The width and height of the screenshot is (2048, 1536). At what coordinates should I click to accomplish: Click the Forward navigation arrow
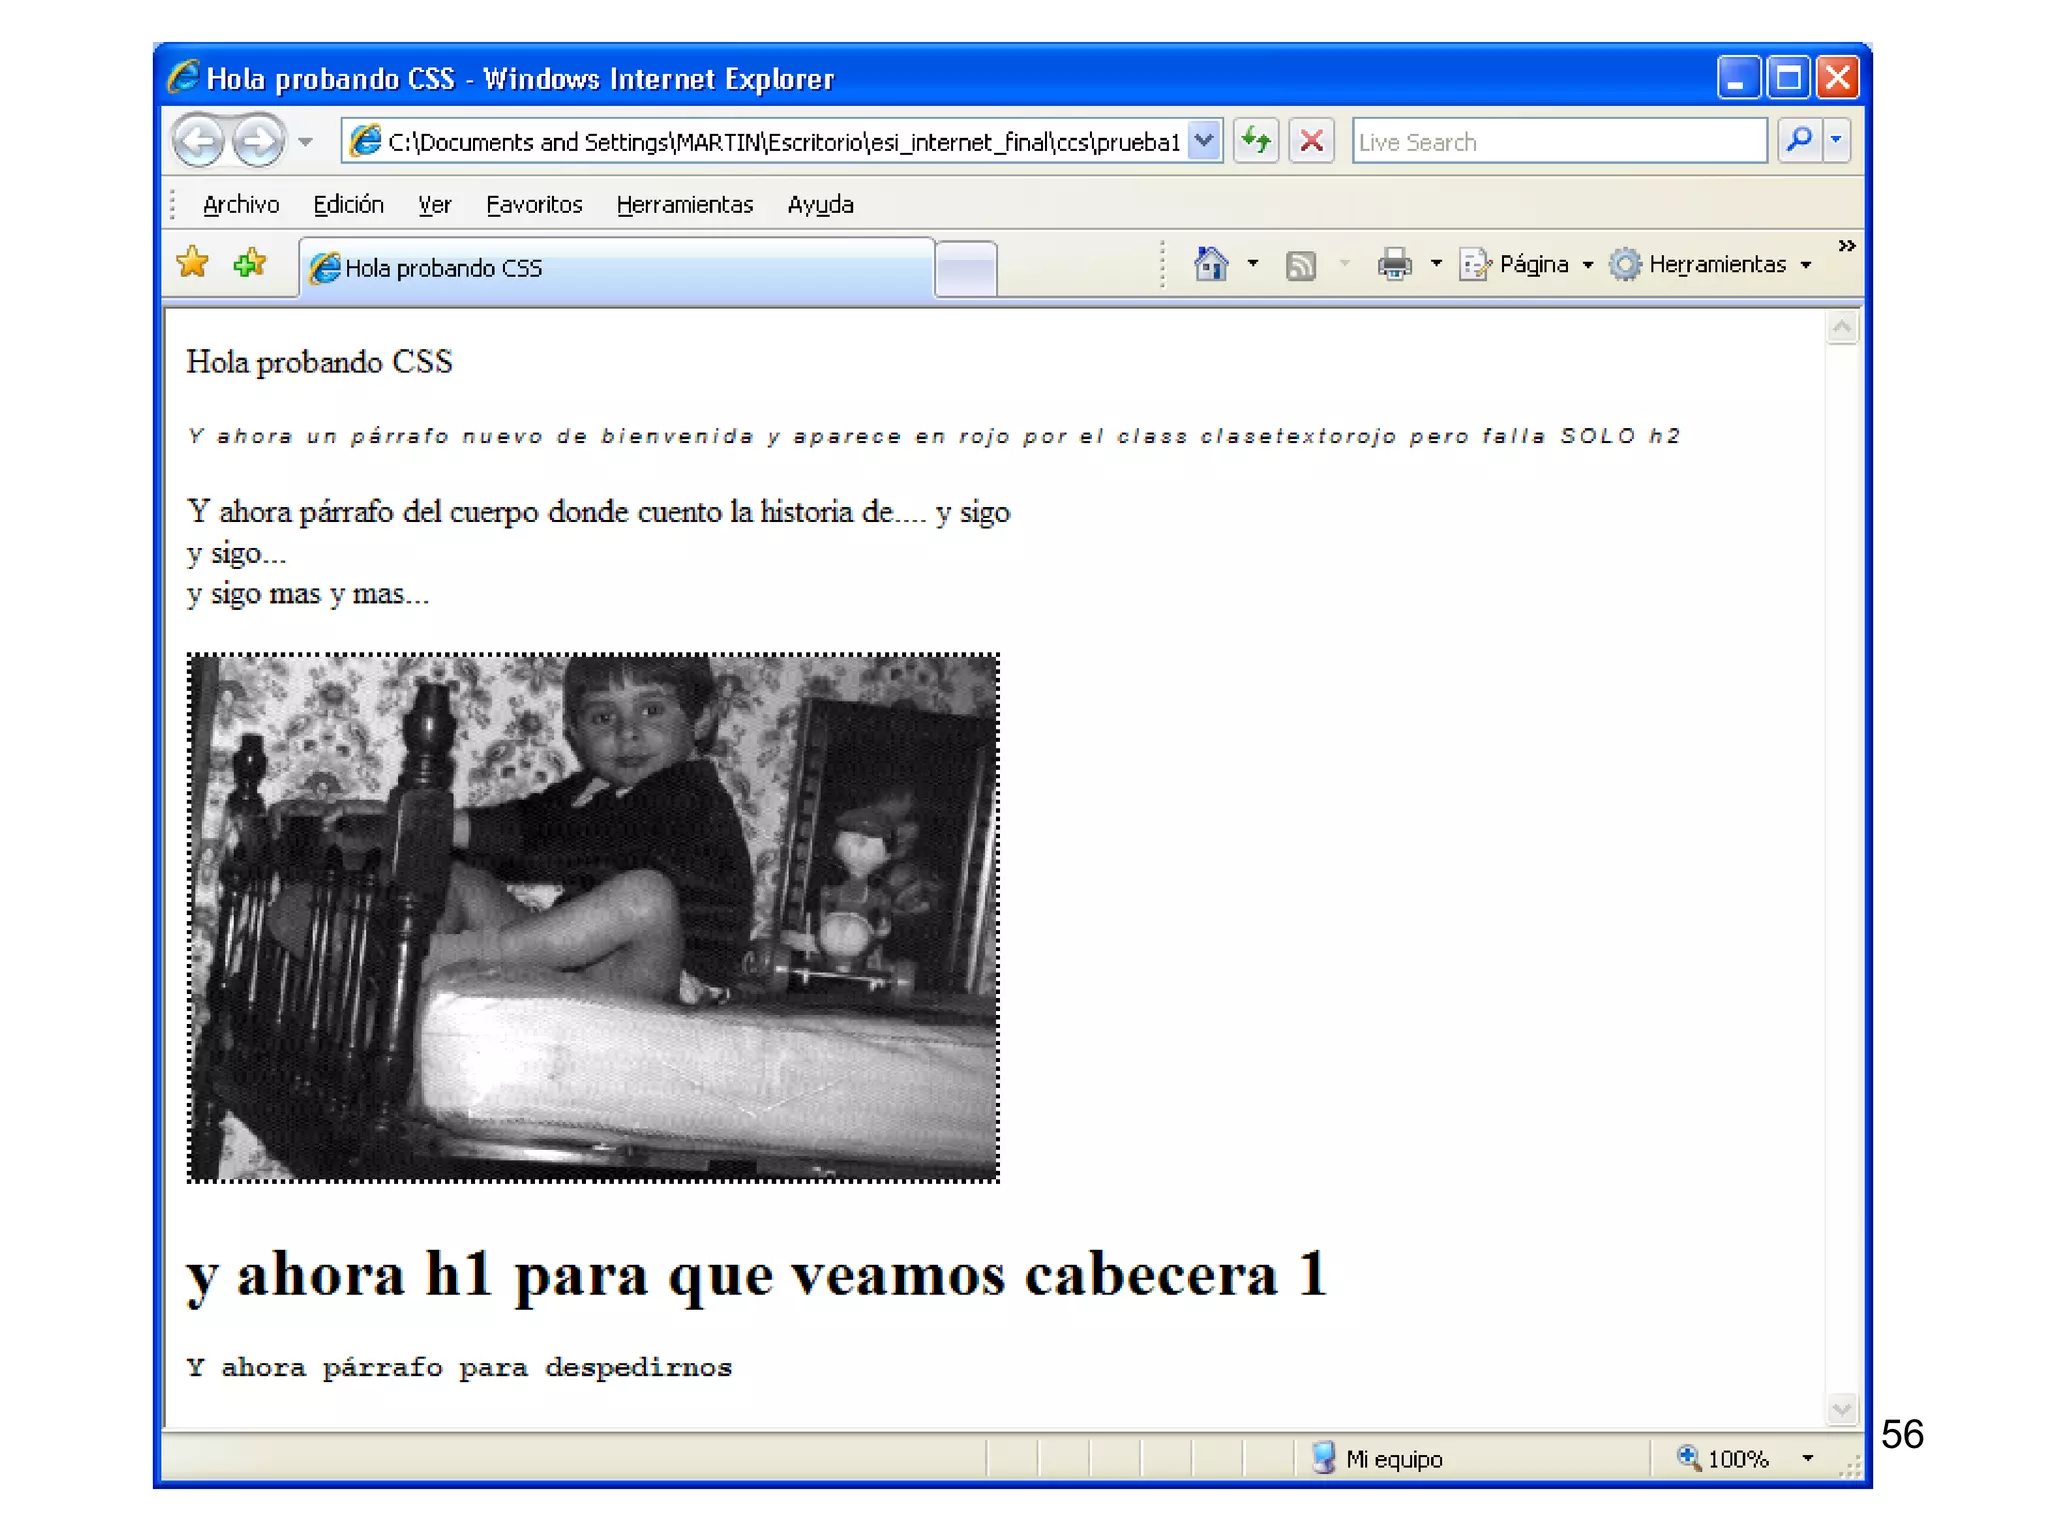click(x=258, y=141)
